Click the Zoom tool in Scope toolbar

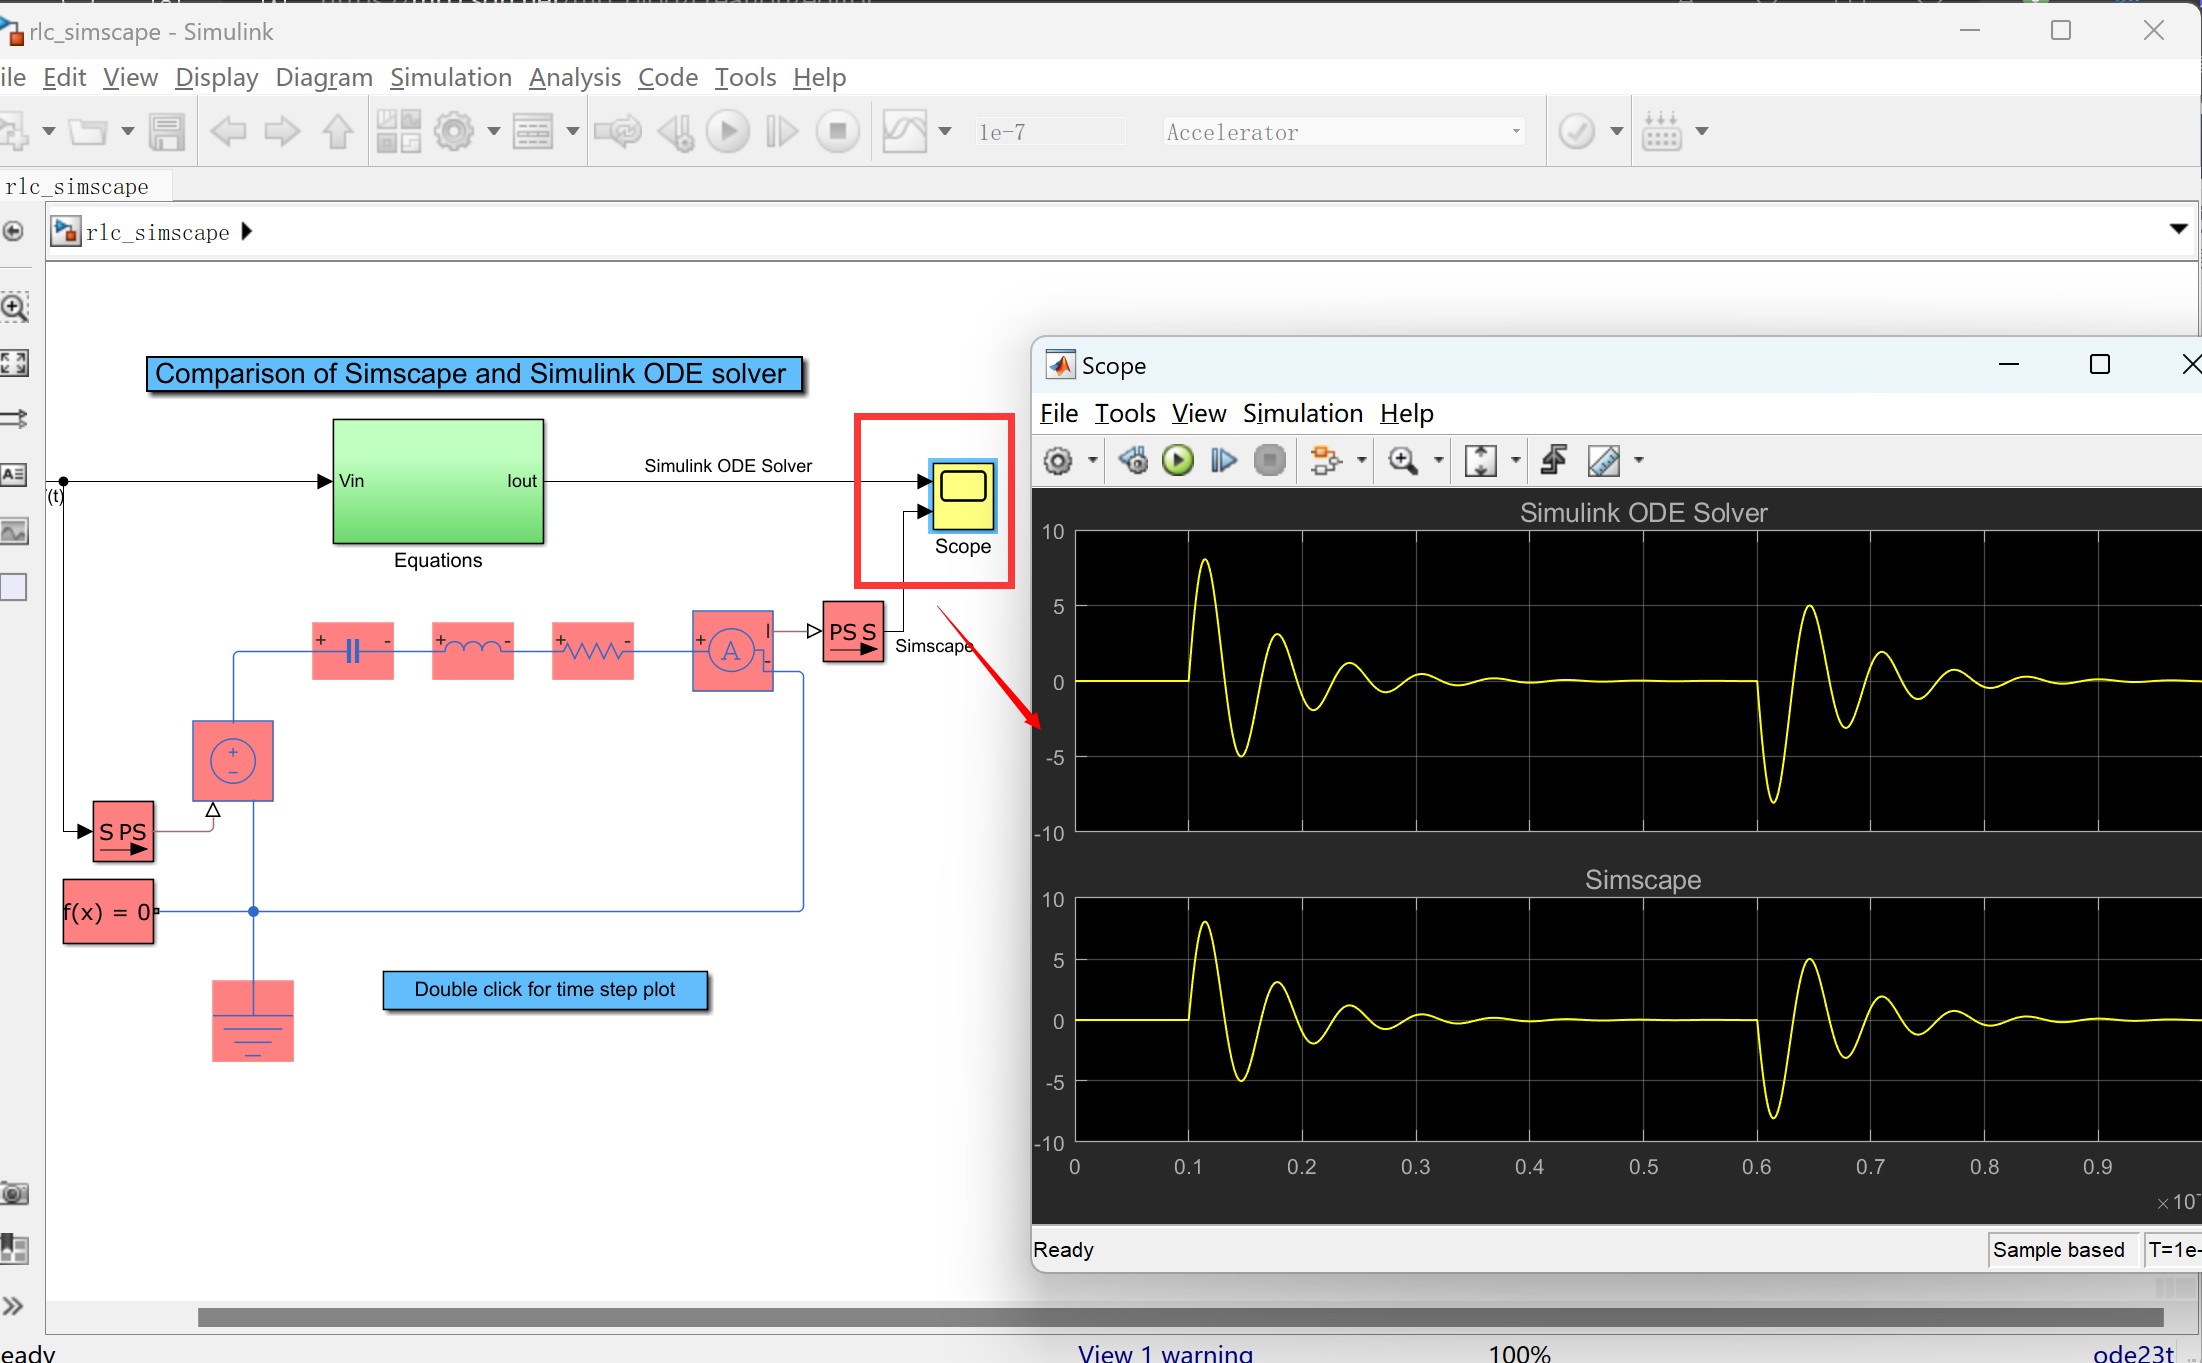pyautogui.click(x=1402, y=461)
